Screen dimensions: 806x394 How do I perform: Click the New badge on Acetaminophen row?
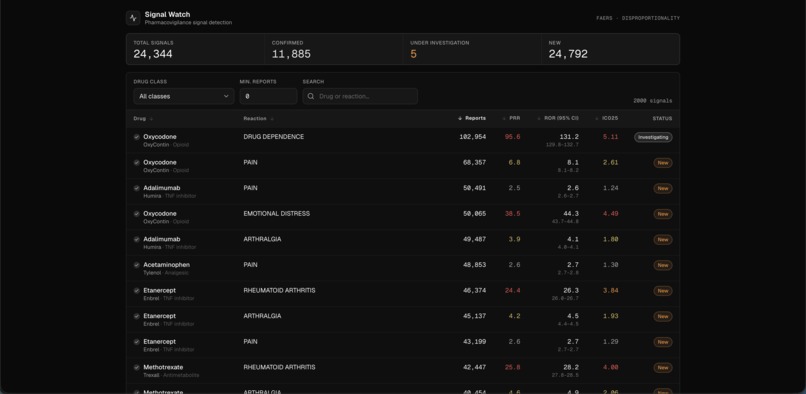[663, 265]
